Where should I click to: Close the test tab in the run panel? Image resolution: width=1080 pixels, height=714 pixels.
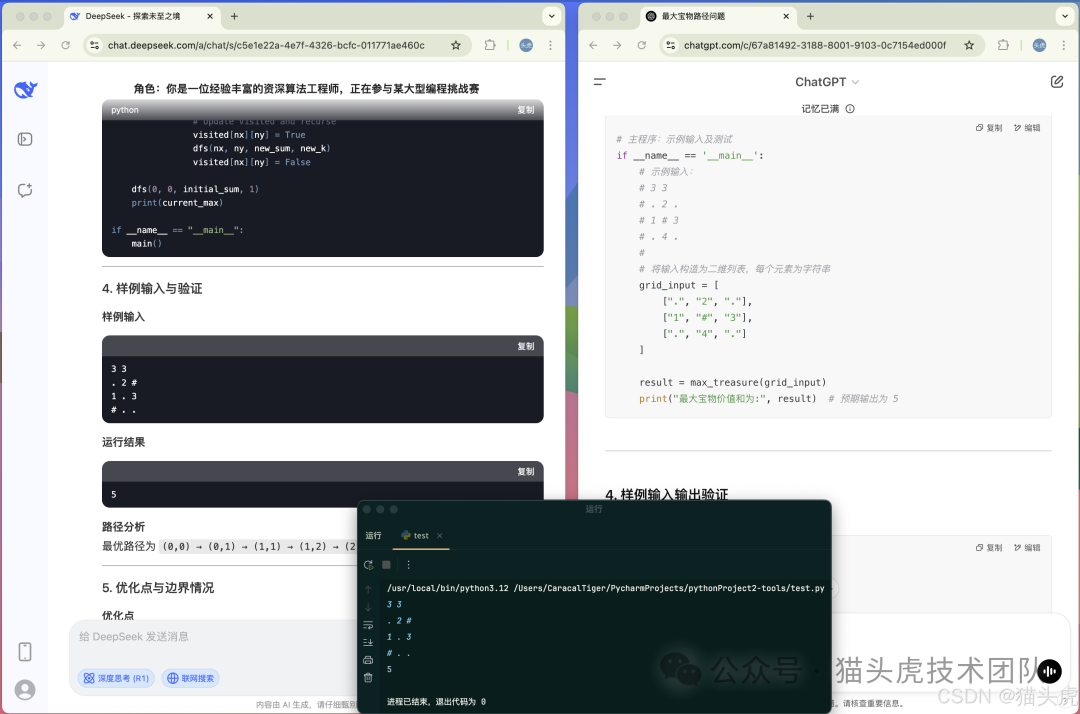pyautogui.click(x=439, y=536)
